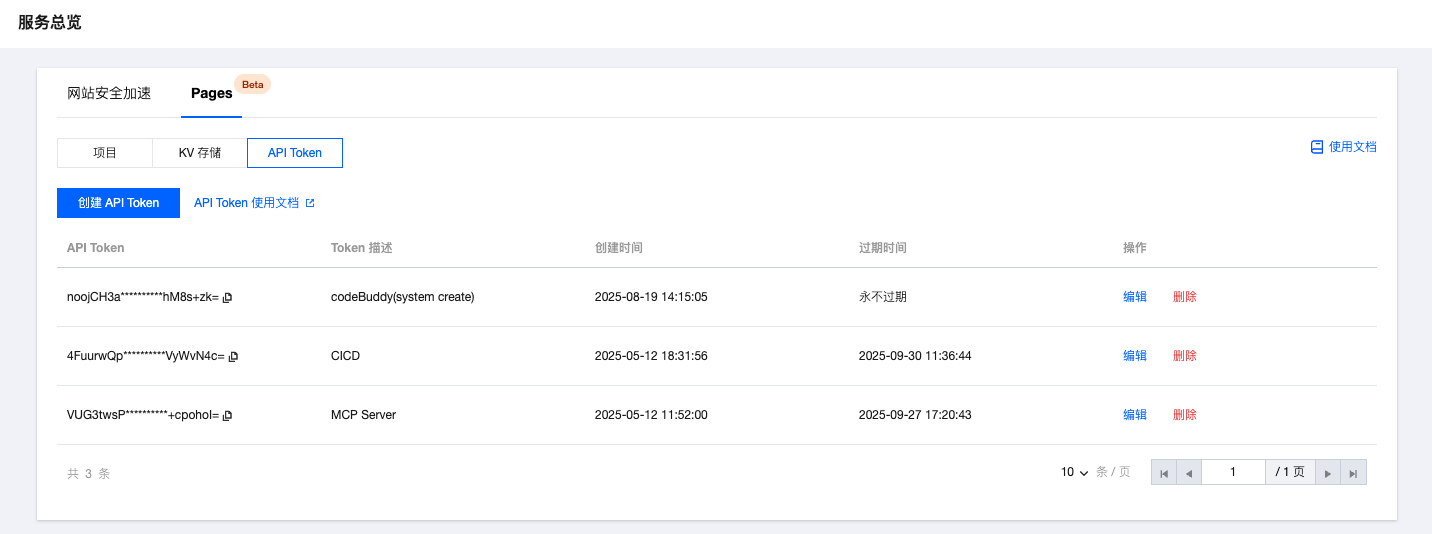This screenshot has height=534, width=1432.
Task: Open the KV 存储 sub-tab
Action: [200, 153]
